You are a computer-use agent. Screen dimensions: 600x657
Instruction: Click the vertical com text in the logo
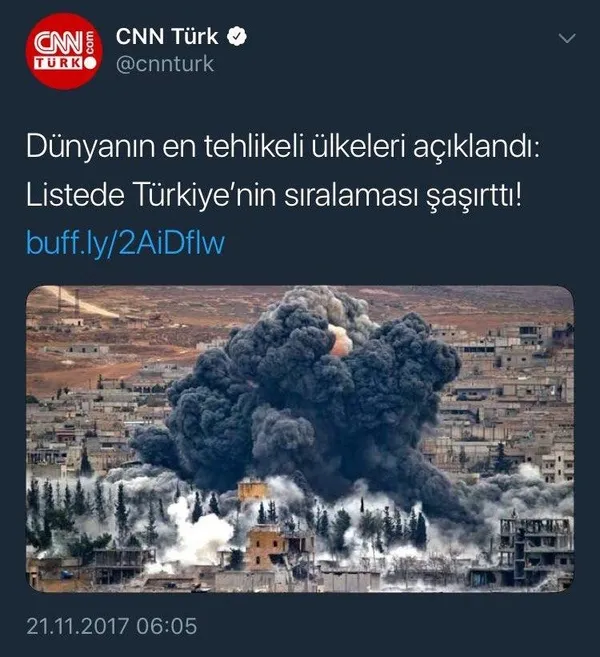[89, 43]
